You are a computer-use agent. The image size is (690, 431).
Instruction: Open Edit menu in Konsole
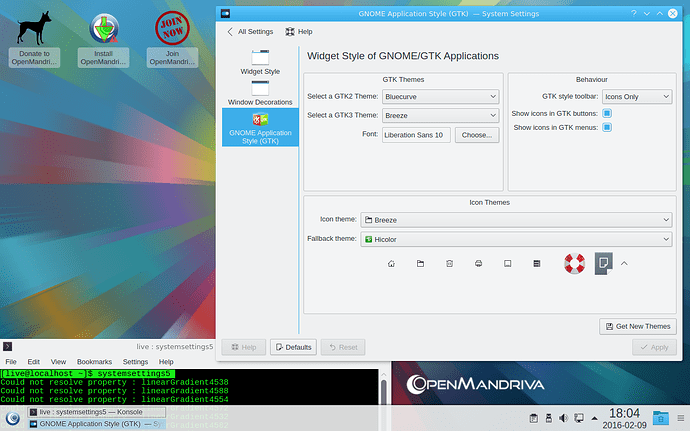point(34,362)
